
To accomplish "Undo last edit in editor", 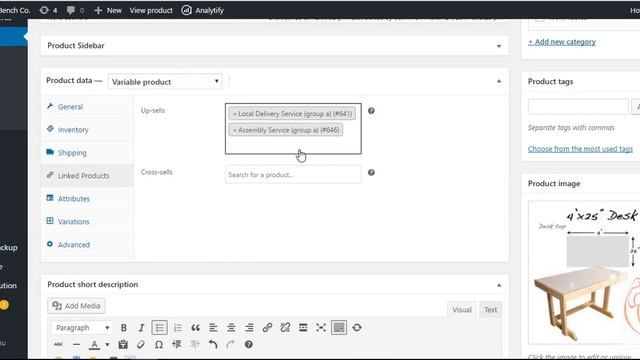I will pos(213,344).
